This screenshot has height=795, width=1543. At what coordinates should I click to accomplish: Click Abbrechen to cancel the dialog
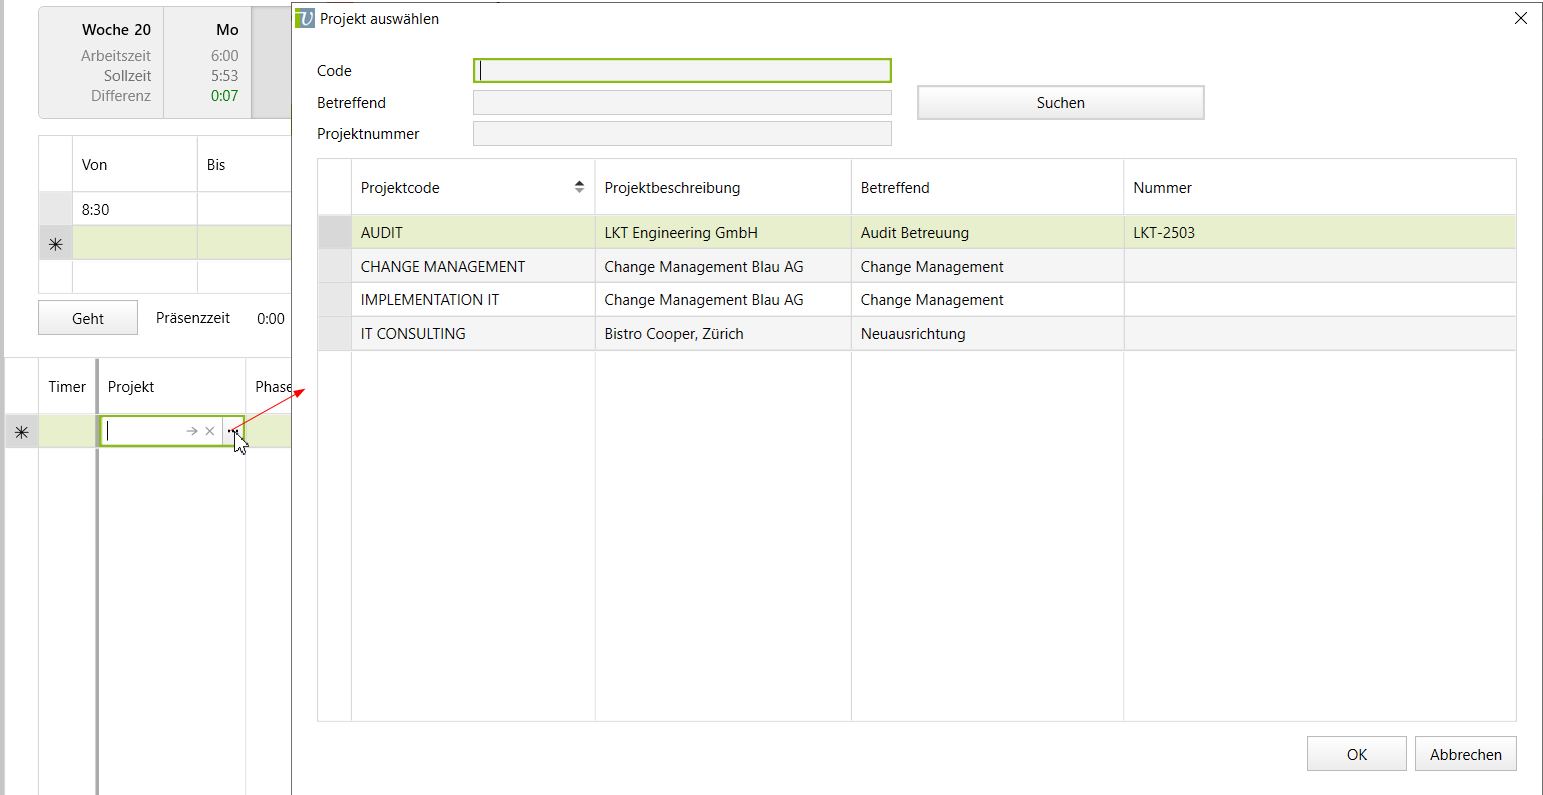pos(1465,754)
